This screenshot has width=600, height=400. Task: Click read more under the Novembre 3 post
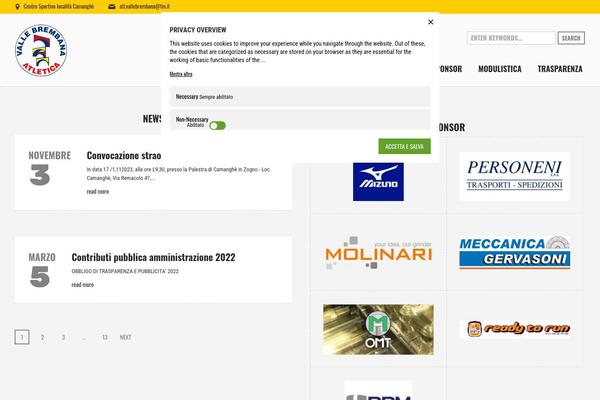pyautogui.click(x=98, y=191)
